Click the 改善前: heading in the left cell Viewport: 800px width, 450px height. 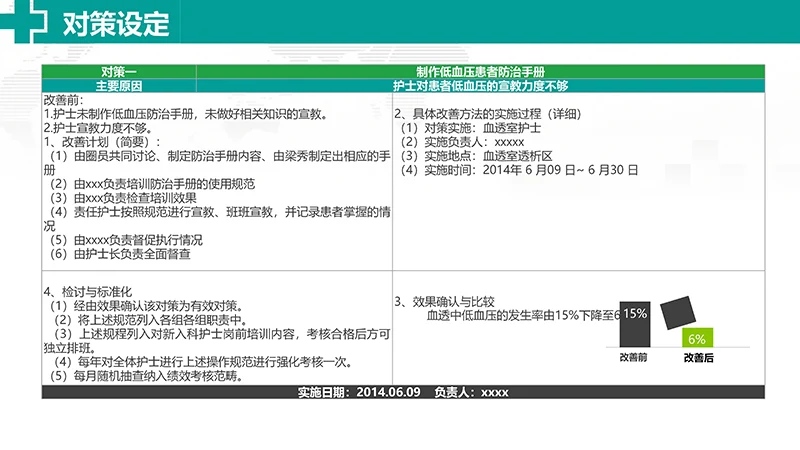tap(63, 101)
